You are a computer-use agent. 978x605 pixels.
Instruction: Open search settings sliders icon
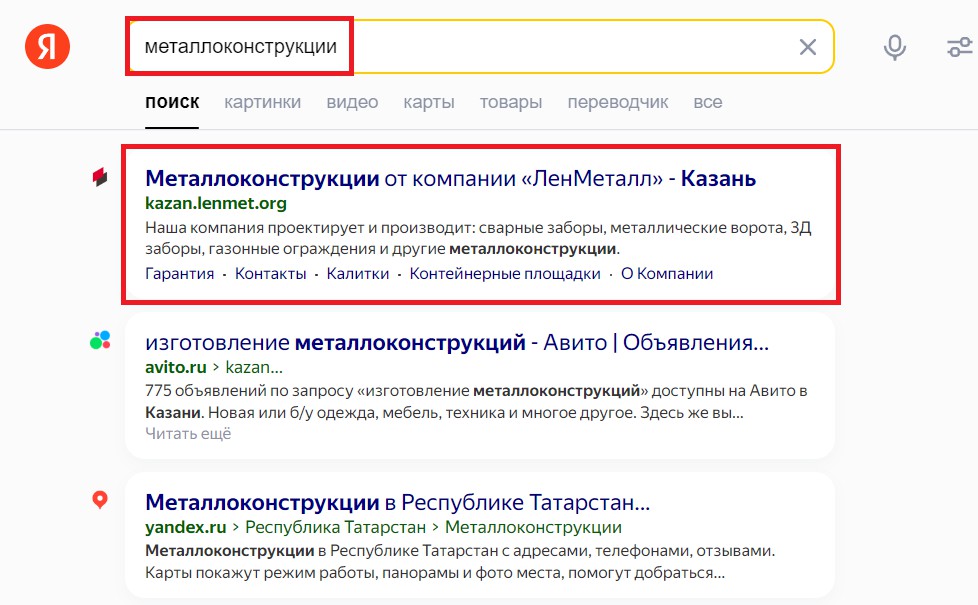958,47
